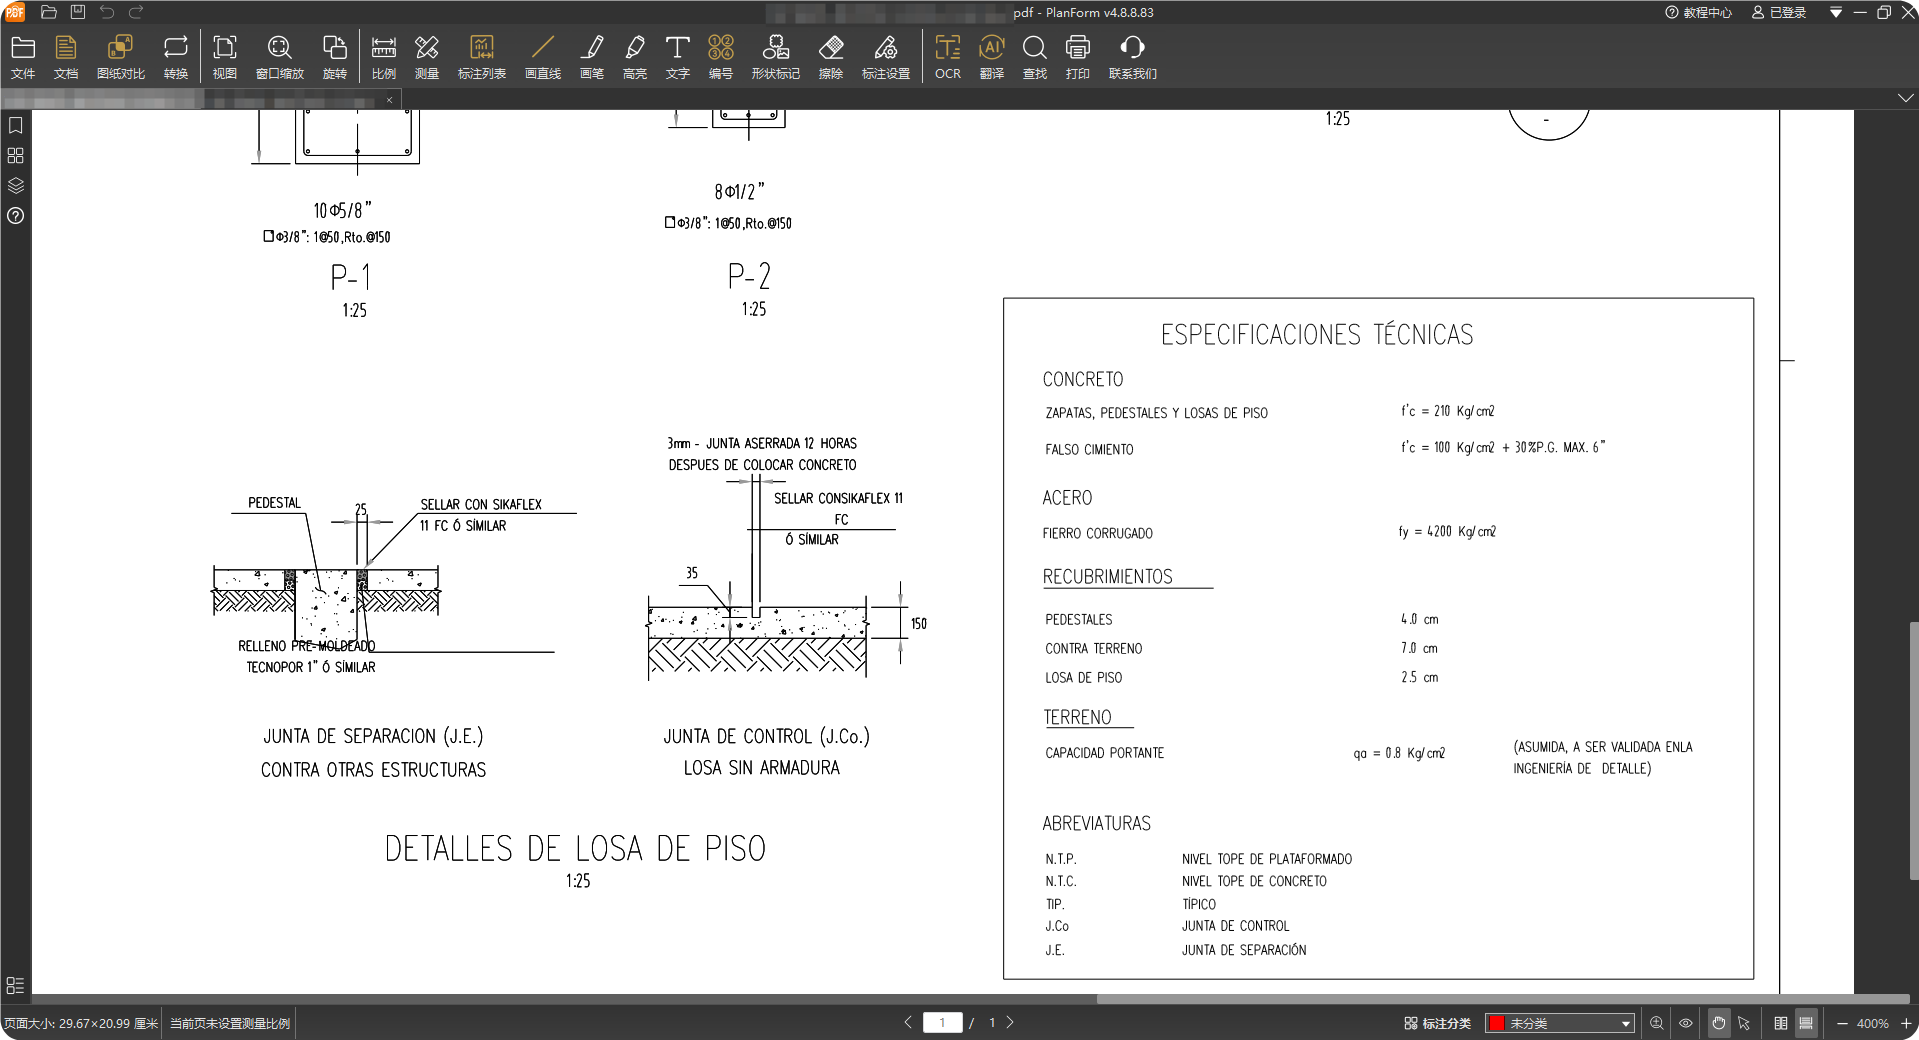The image size is (1919, 1040).
Task: Open the OCR tool
Action: pos(947,57)
